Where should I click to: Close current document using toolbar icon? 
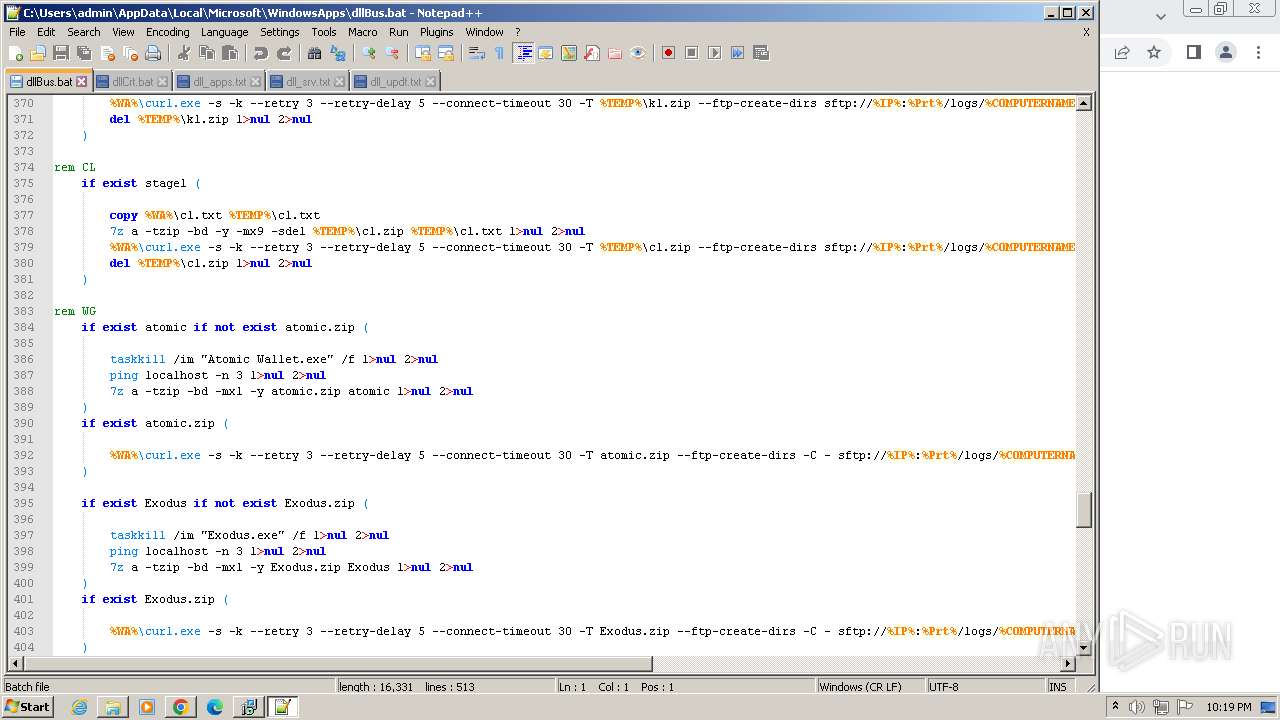pyautogui.click(x=107, y=53)
